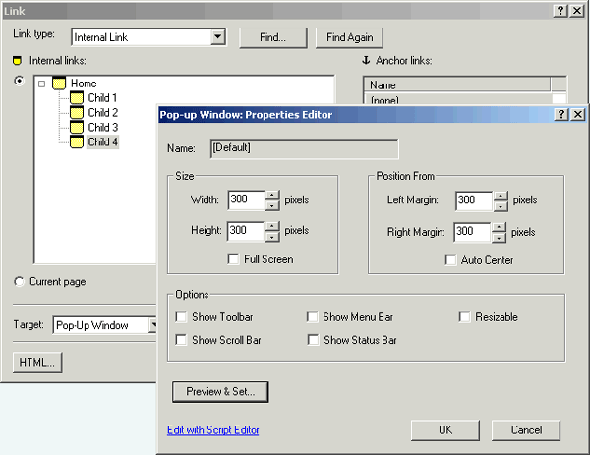Collapse the Home tree node

click(41, 84)
